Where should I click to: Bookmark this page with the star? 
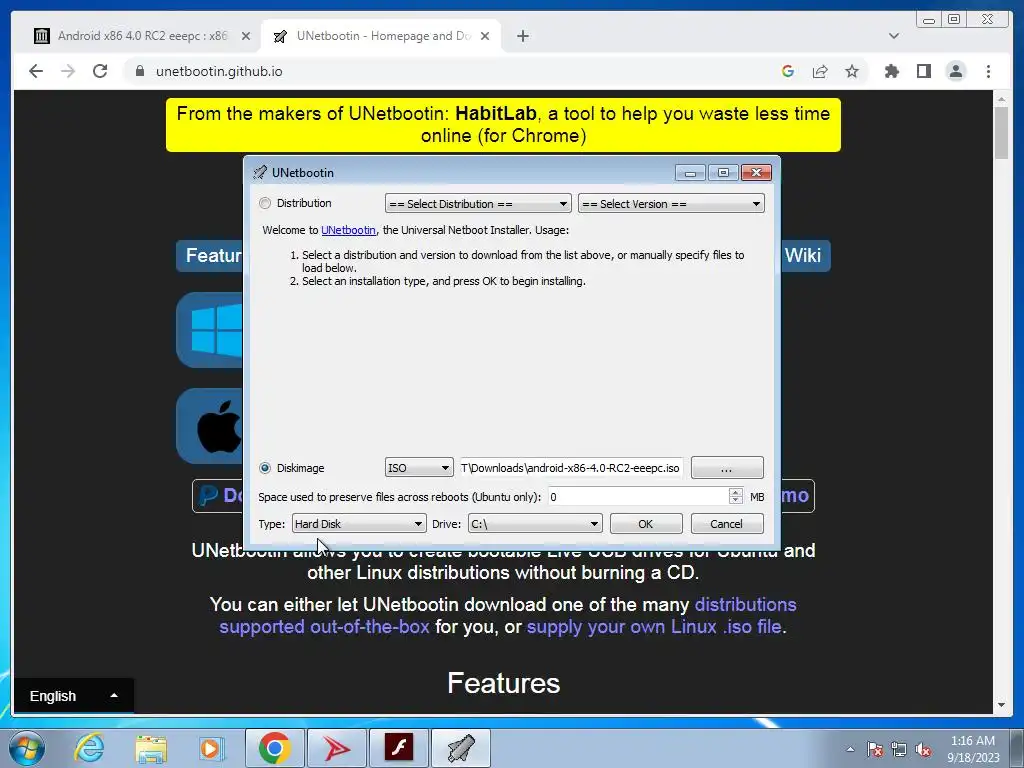[x=852, y=71]
